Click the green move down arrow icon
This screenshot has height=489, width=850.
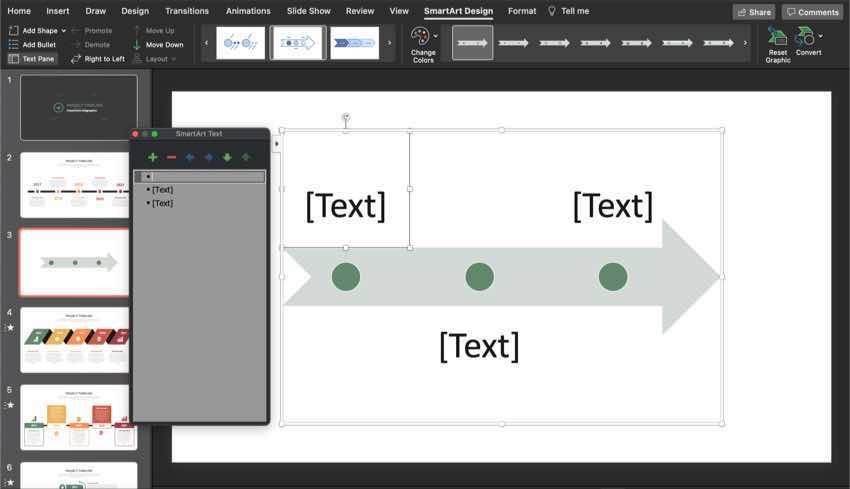click(x=227, y=157)
